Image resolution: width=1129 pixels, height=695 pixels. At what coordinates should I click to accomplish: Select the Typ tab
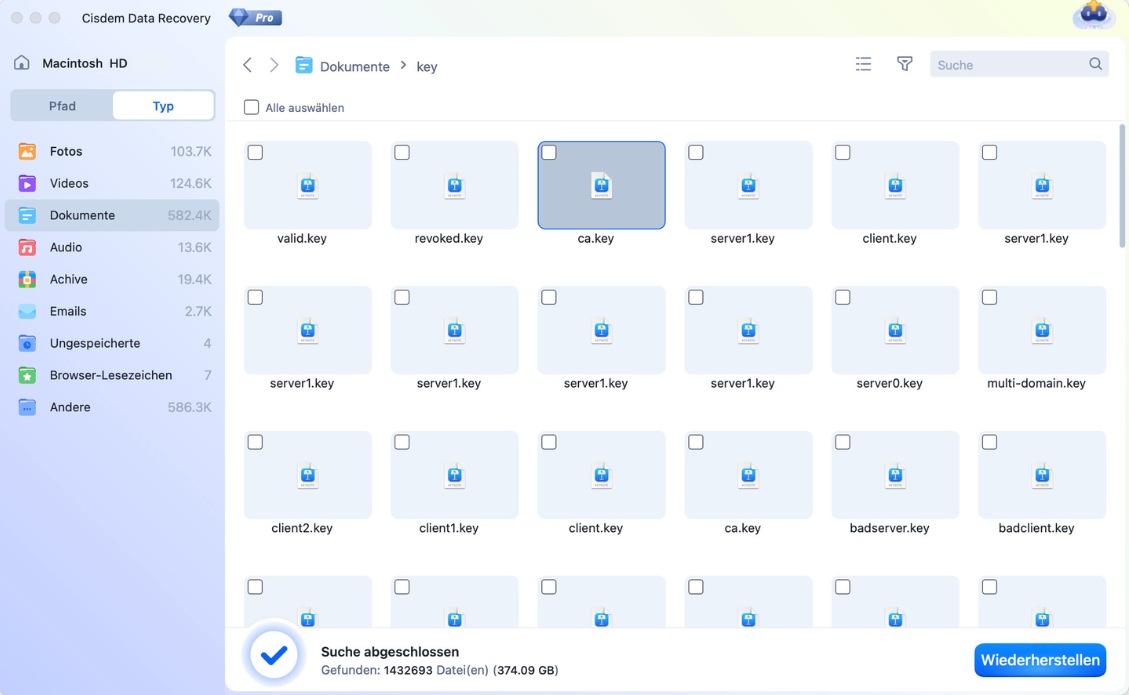163,105
